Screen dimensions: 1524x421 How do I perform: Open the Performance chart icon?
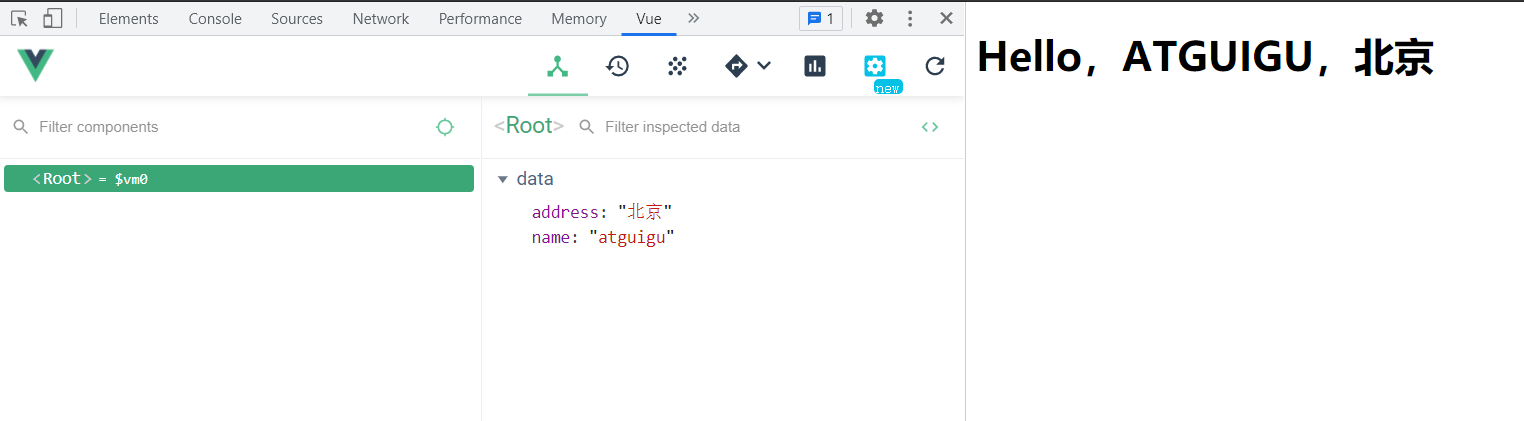pos(815,66)
